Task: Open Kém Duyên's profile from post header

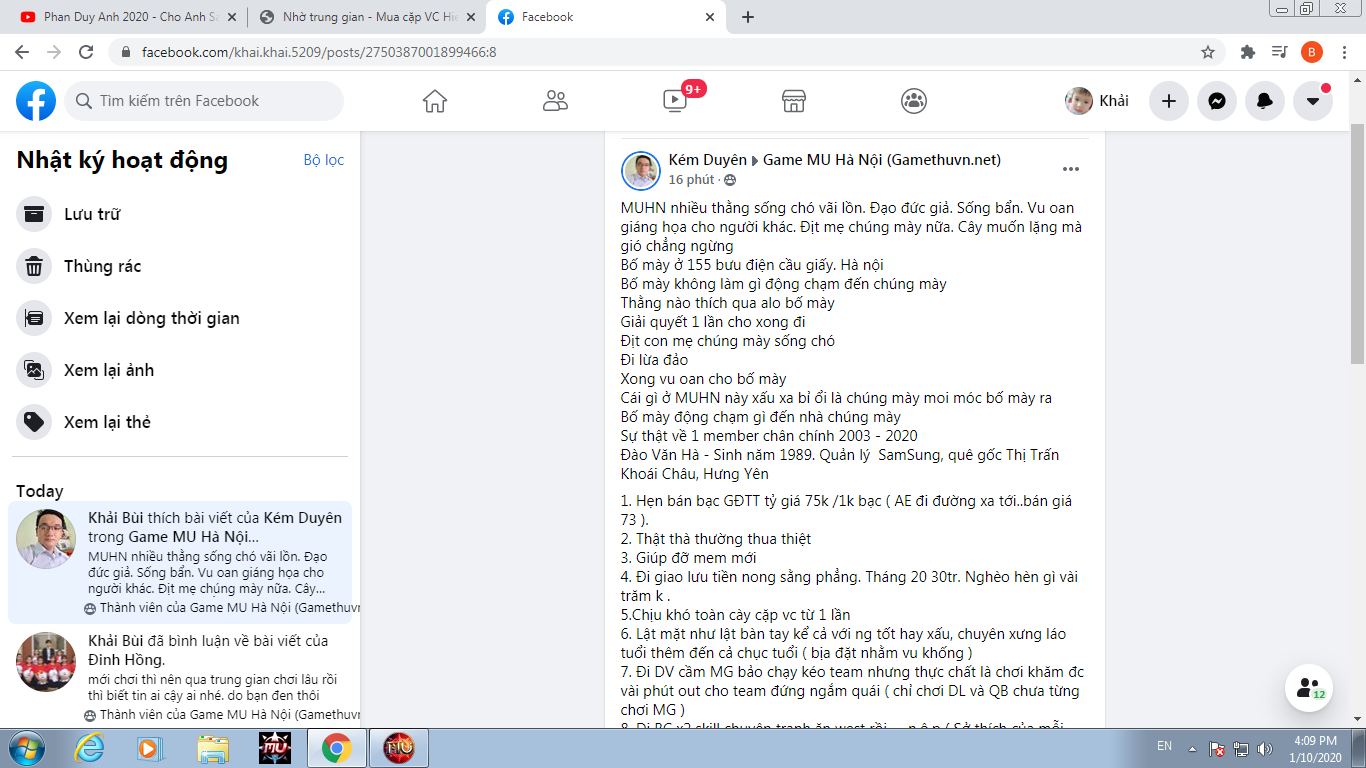Action: (x=707, y=160)
